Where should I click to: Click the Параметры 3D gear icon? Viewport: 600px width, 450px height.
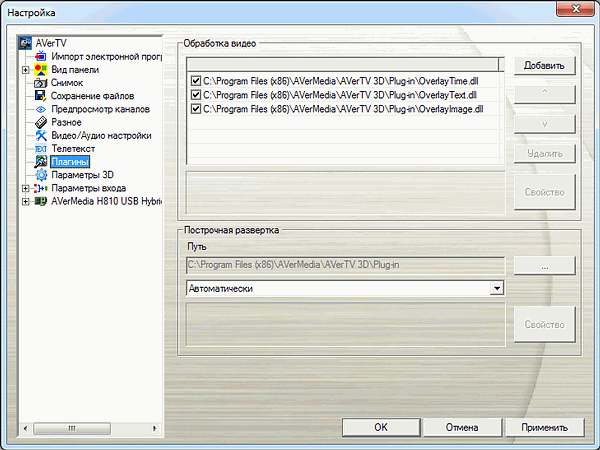coord(41,175)
